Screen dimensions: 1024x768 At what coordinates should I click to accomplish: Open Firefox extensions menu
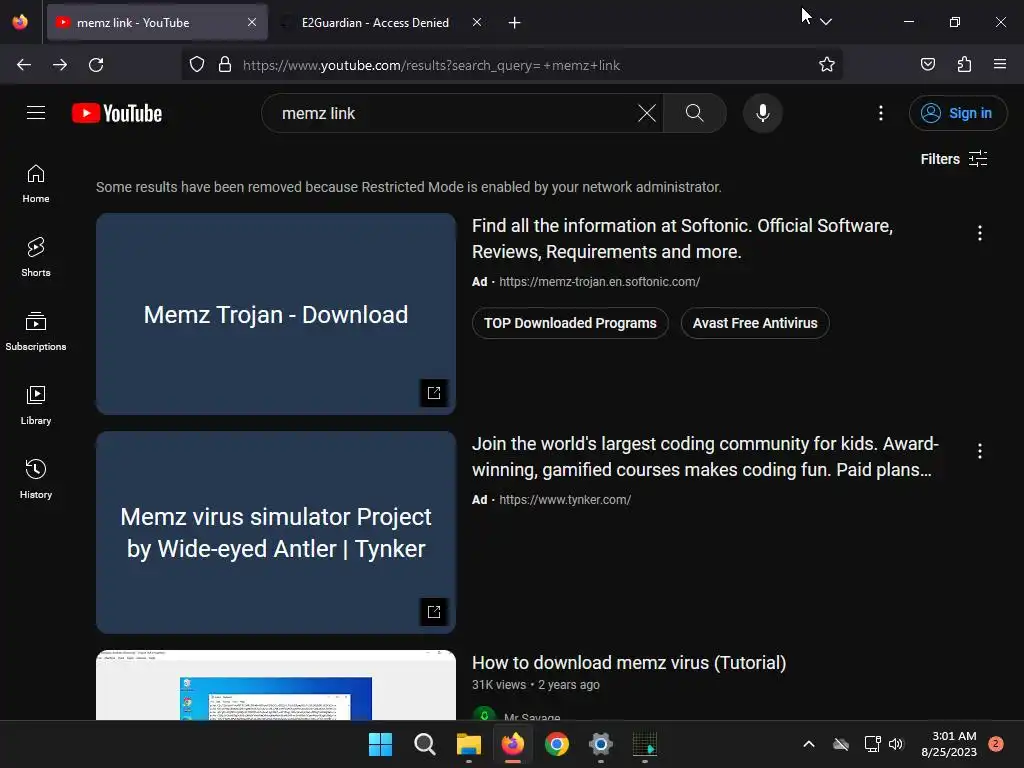coord(964,65)
